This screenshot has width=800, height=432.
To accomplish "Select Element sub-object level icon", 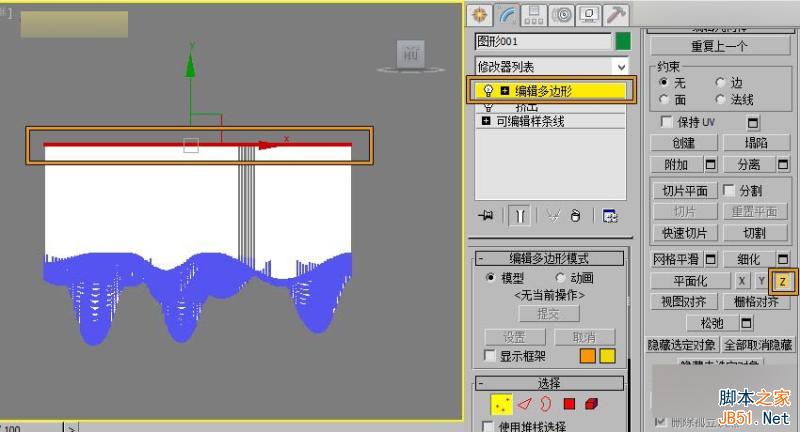I will [x=591, y=404].
